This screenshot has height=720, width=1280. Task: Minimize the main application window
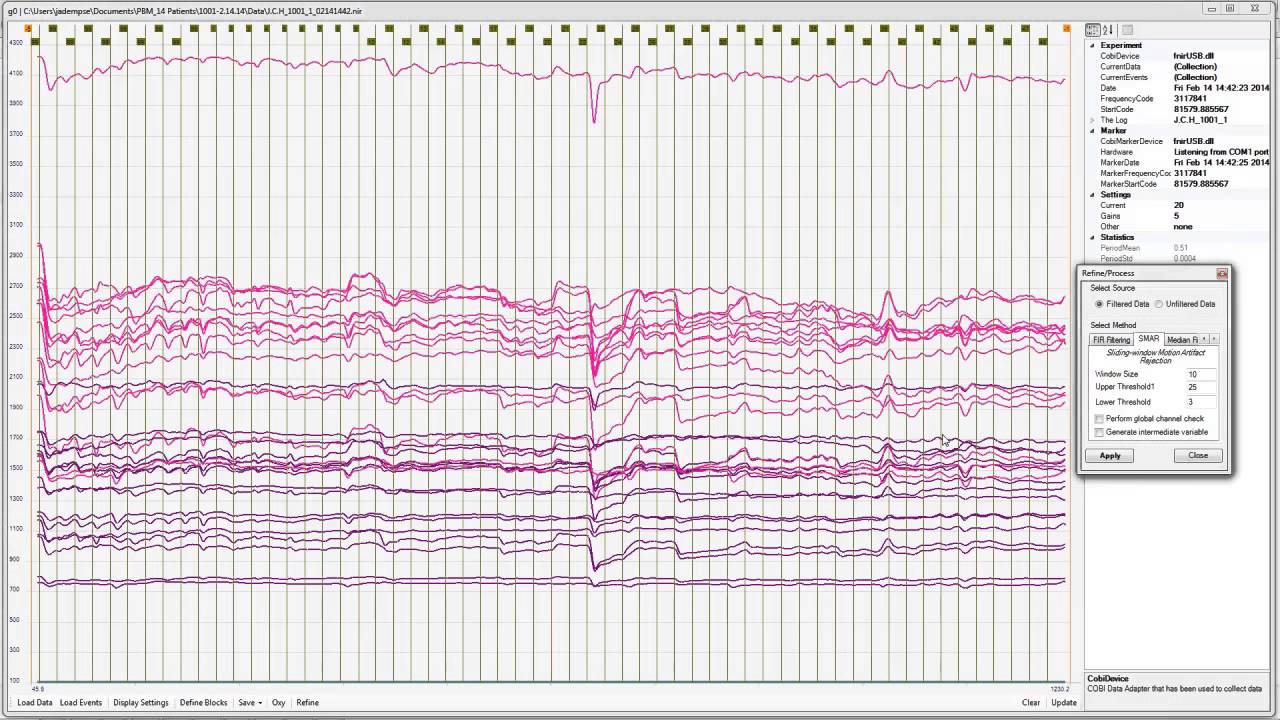[x=1212, y=9]
